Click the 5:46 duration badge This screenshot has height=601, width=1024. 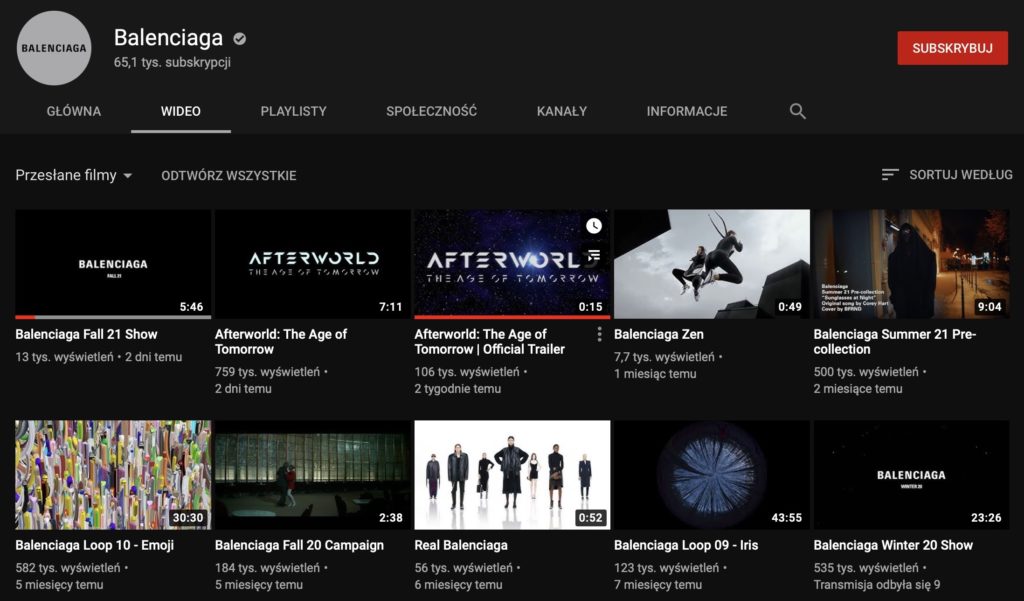(x=191, y=307)
